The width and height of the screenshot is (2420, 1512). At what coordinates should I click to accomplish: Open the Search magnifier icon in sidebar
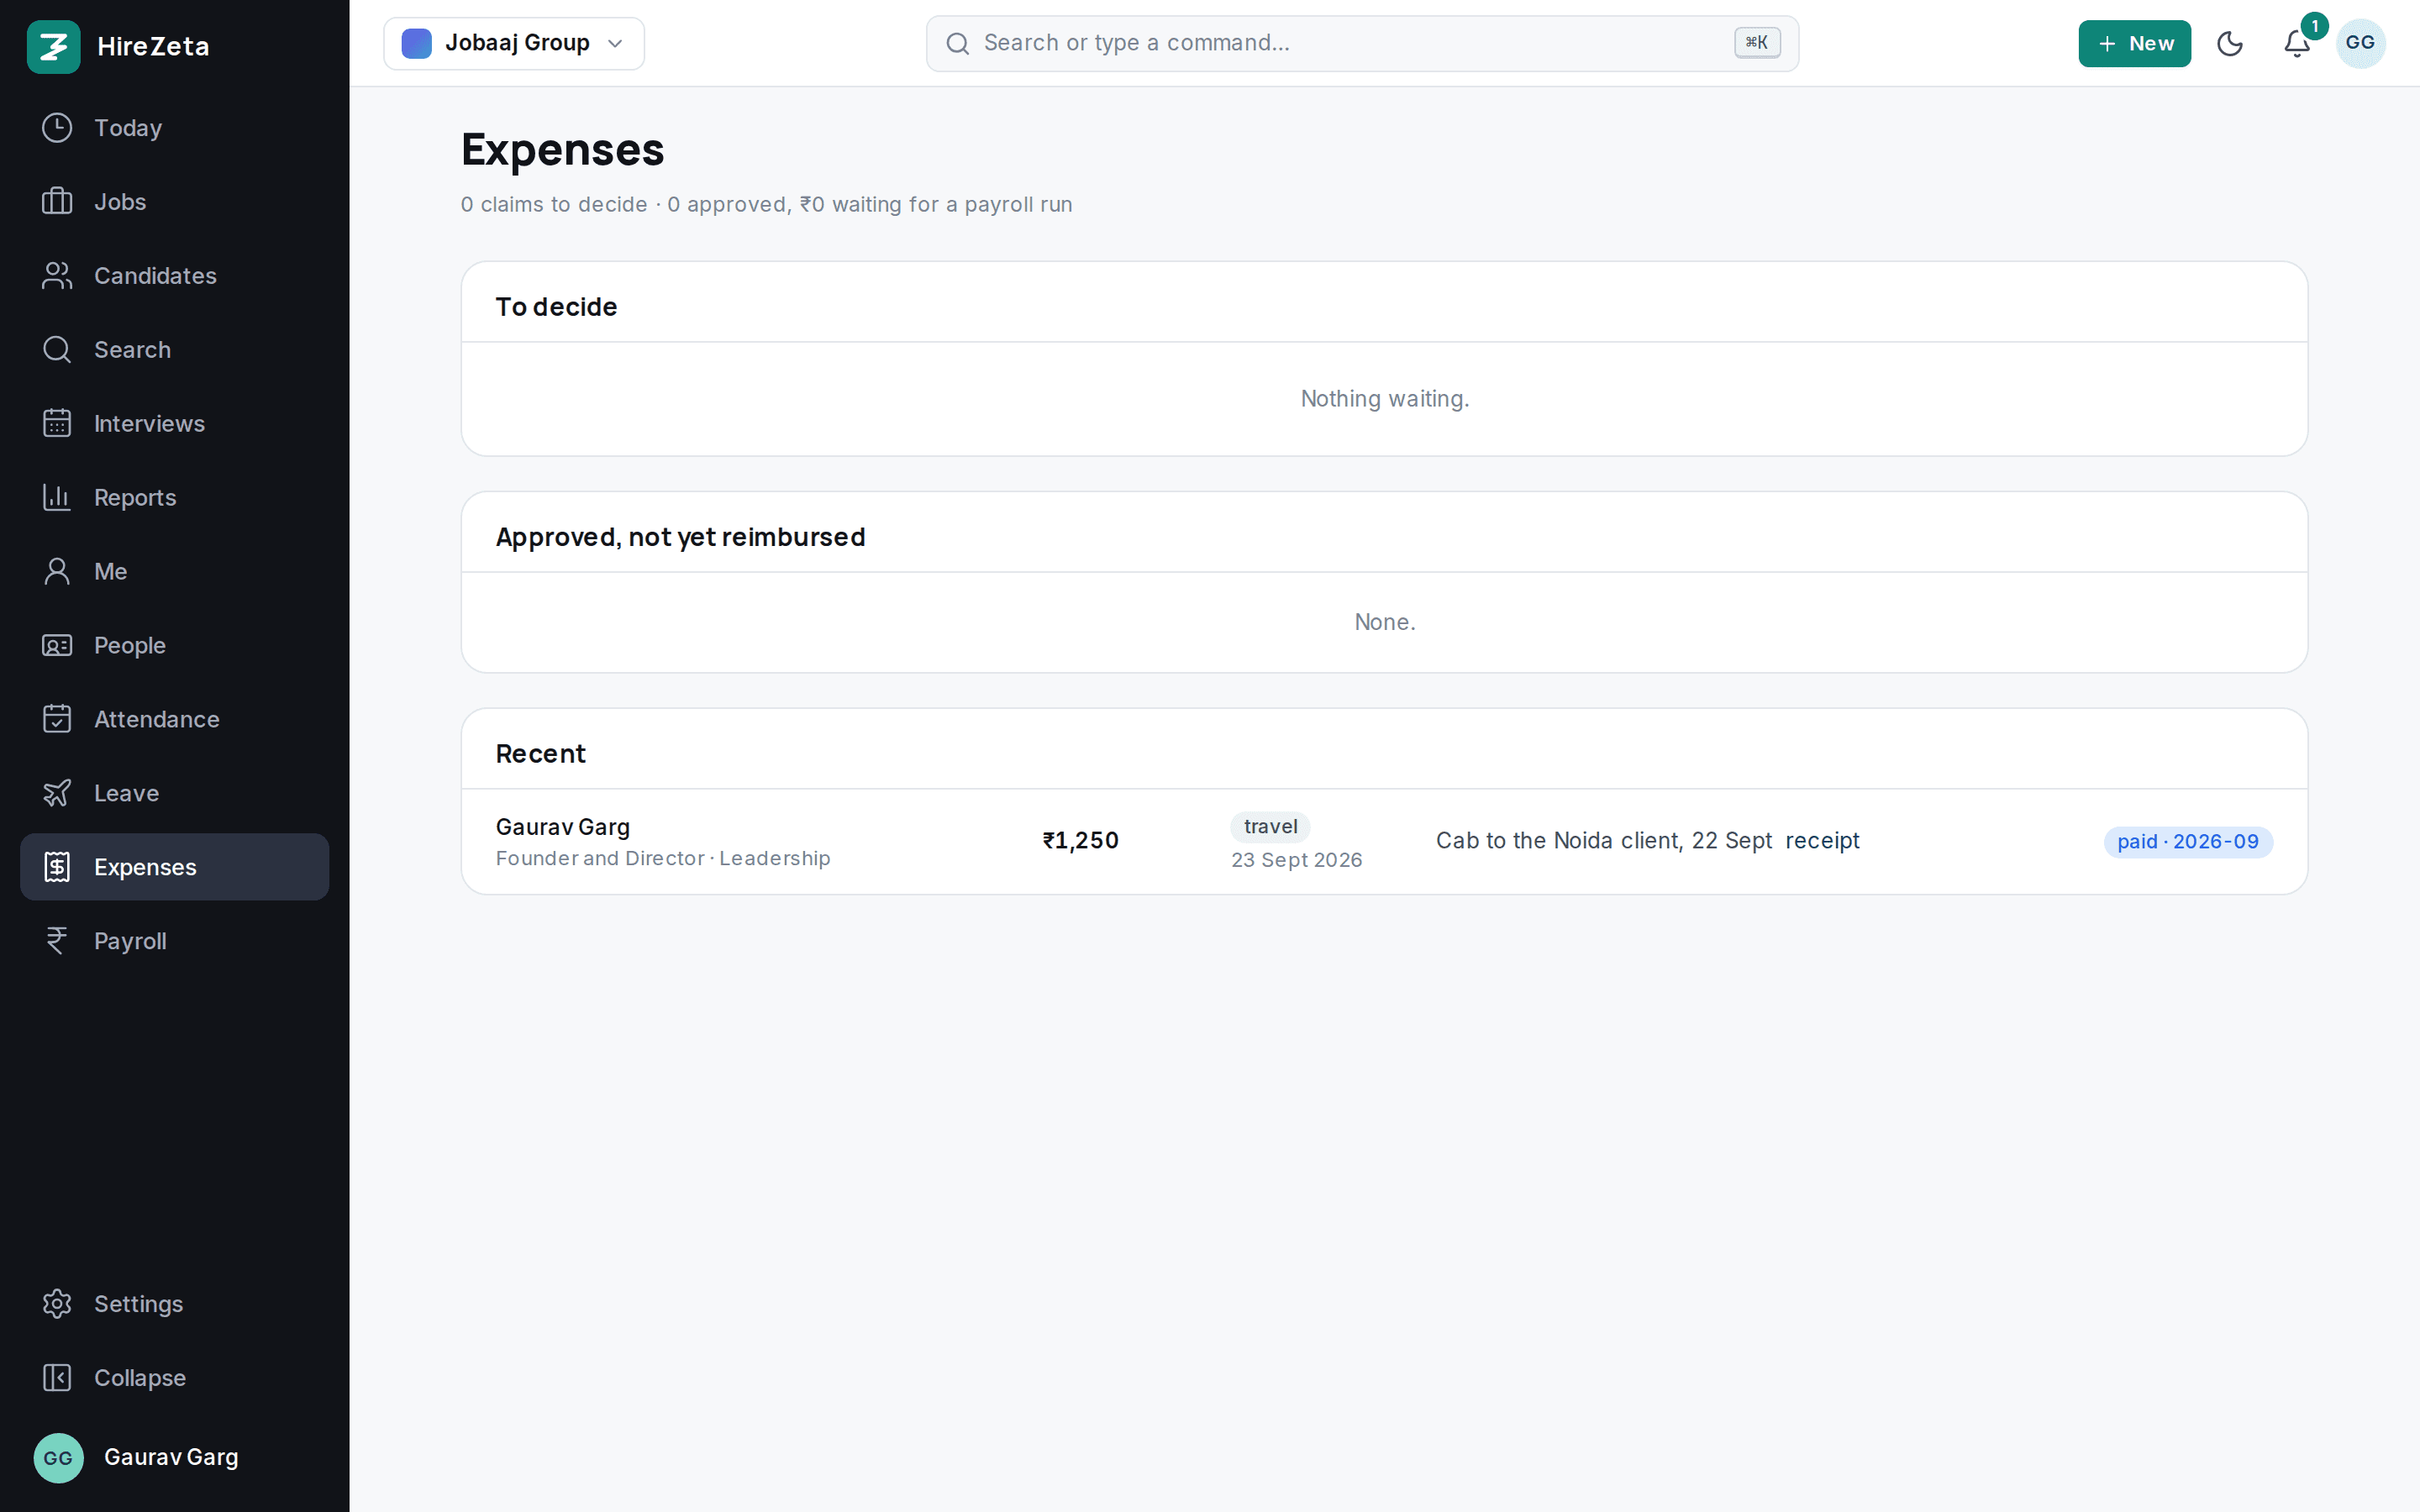pos(57,350)
